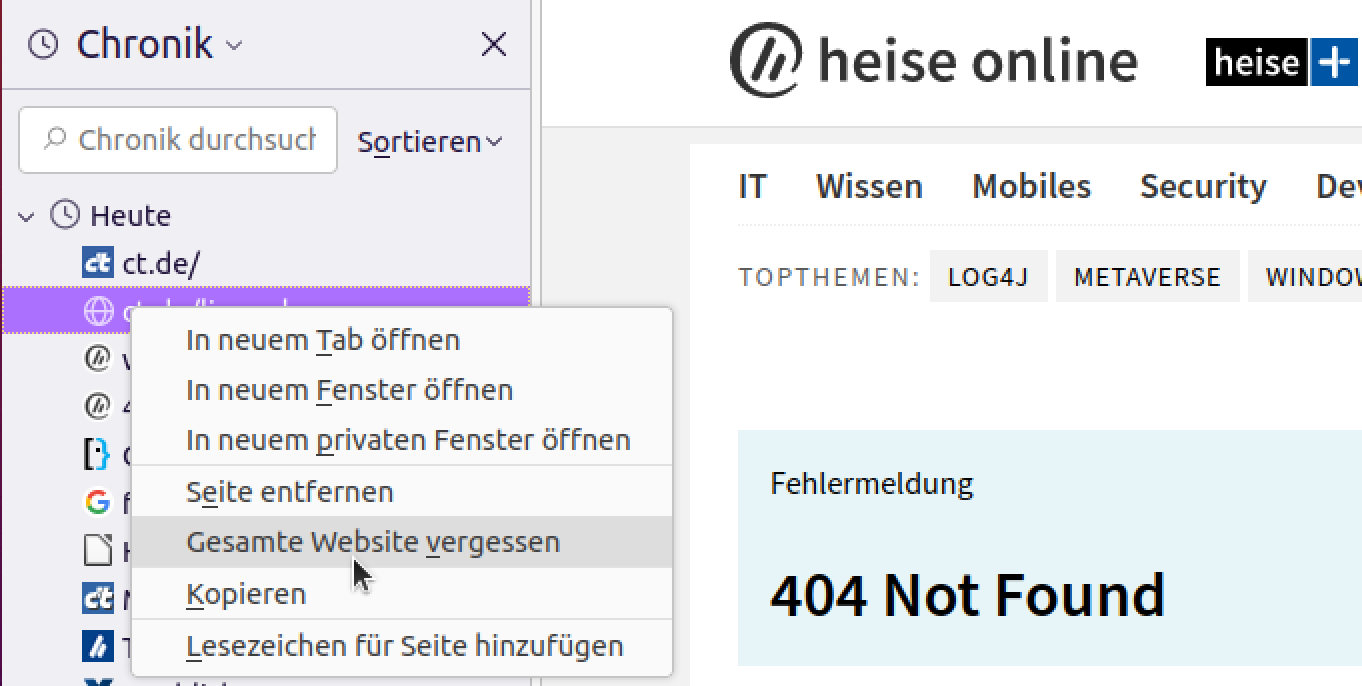Click the LOG4J top theme button
The image size is (1362, 686).
point(988,277)
